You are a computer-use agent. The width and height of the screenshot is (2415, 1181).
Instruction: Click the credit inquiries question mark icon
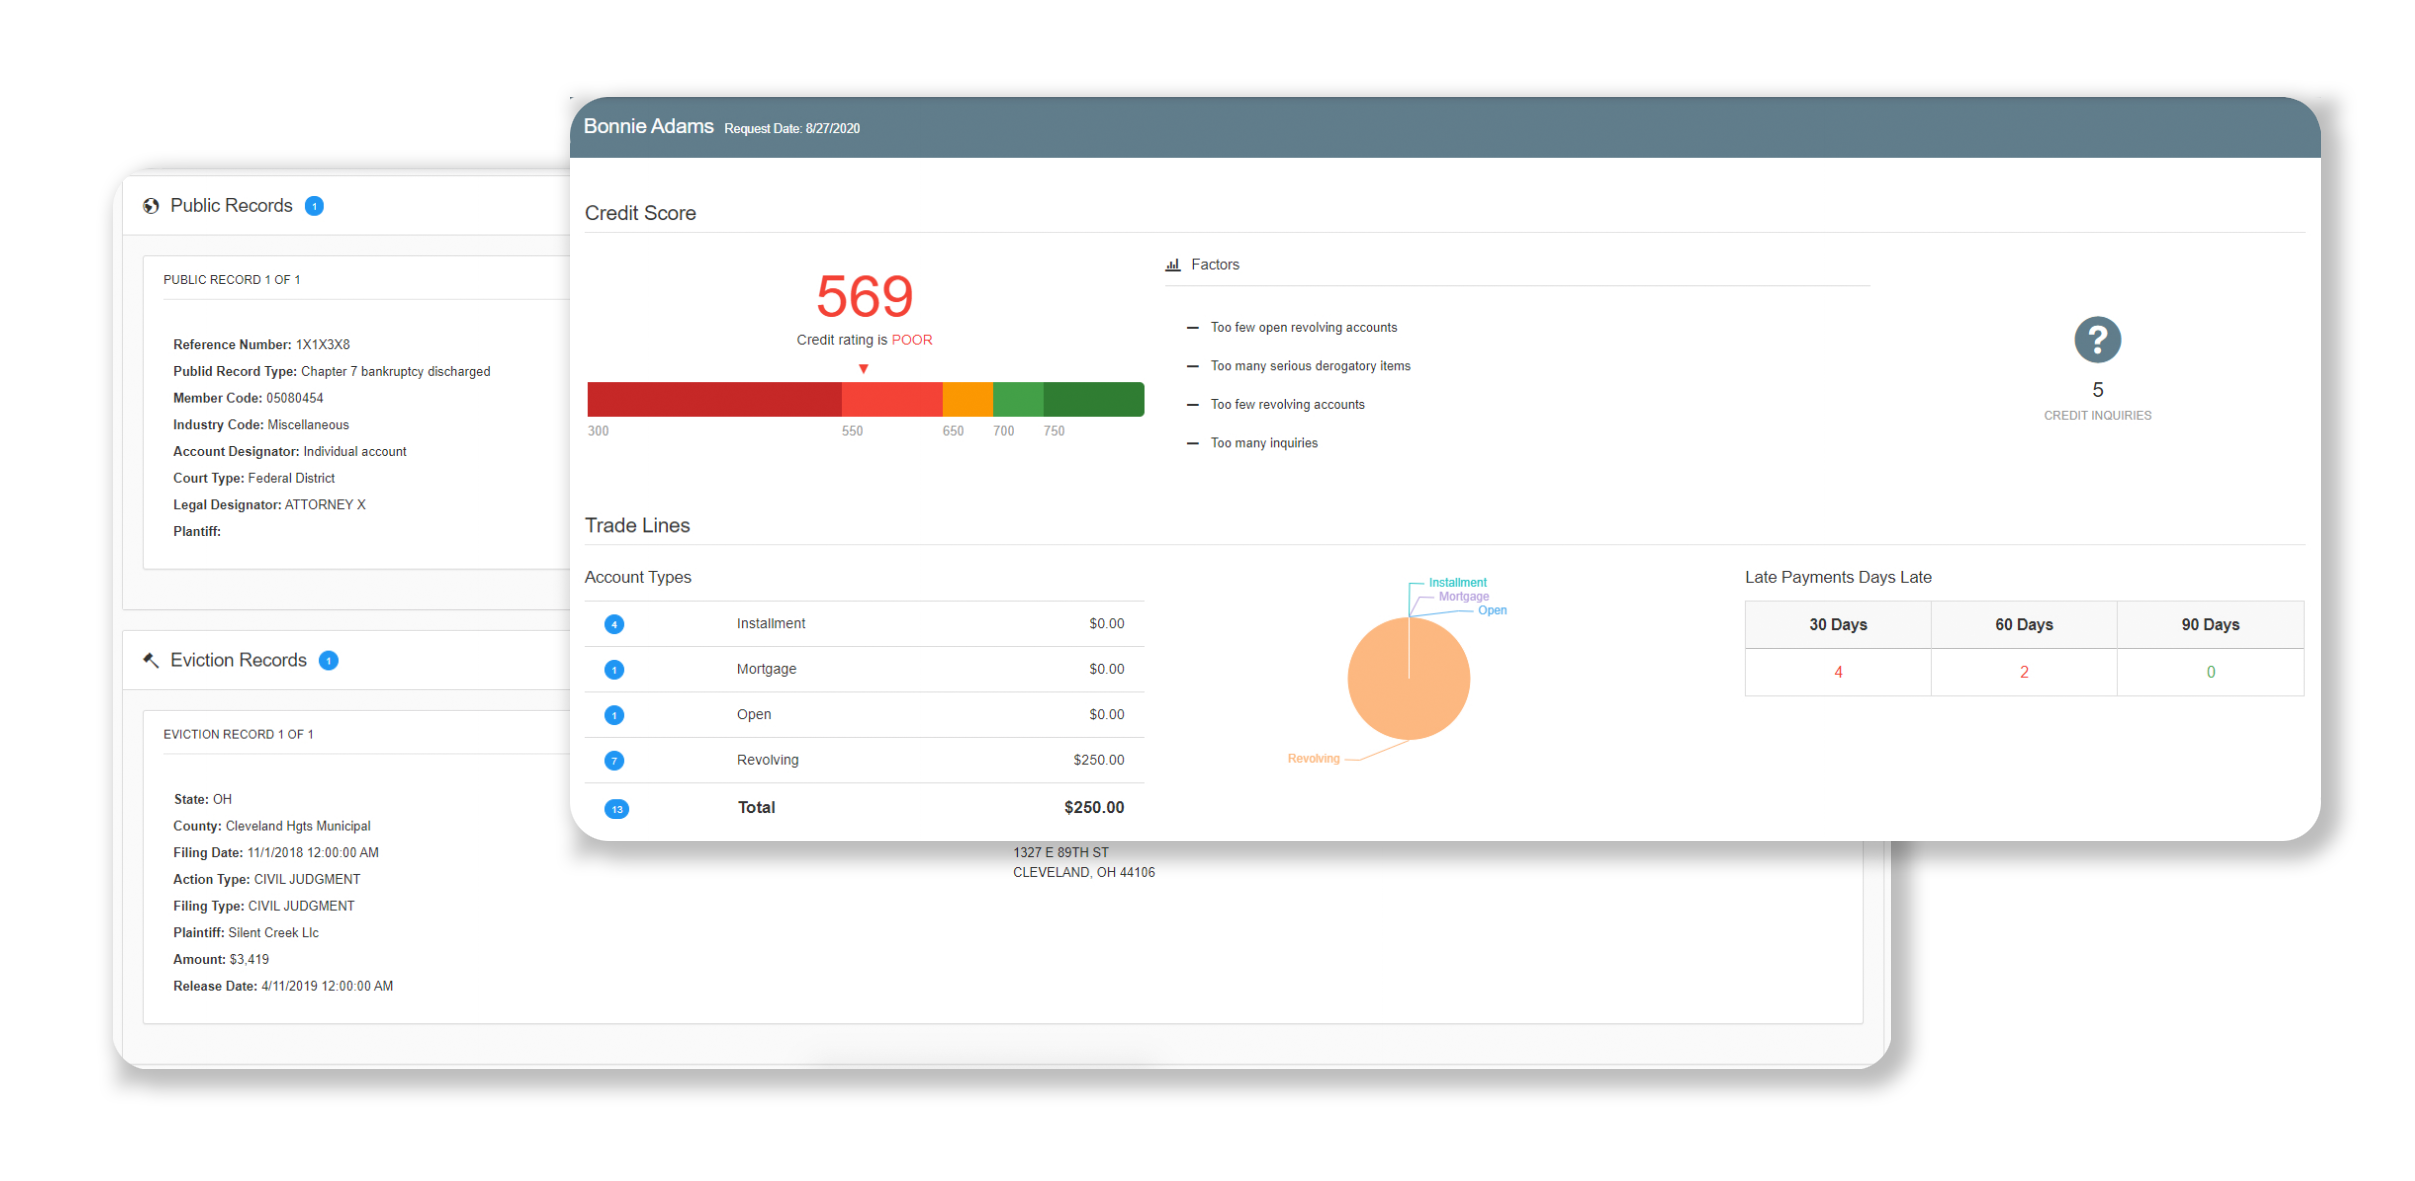(2097, 340)
